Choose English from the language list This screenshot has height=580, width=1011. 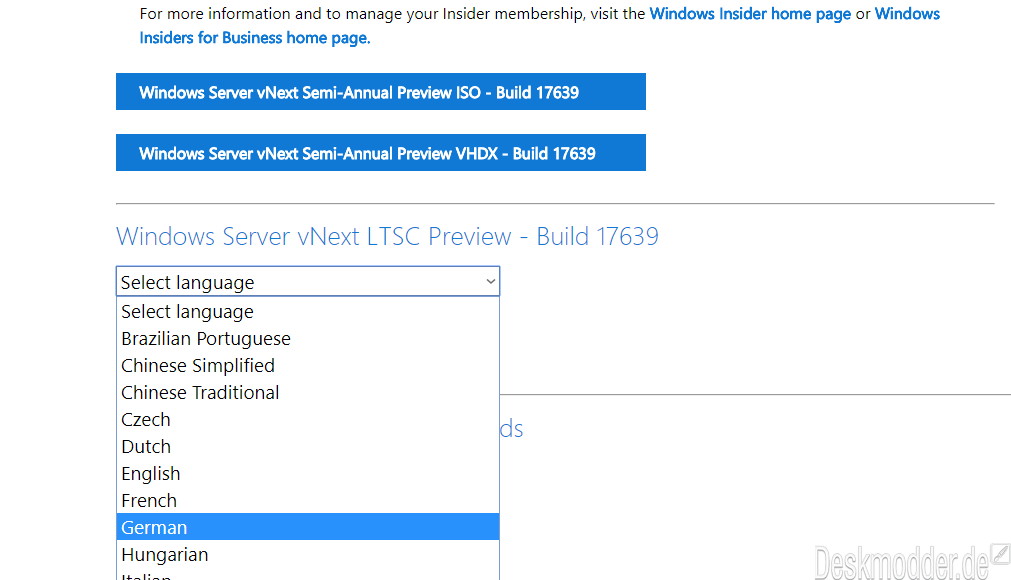point(308,474)
